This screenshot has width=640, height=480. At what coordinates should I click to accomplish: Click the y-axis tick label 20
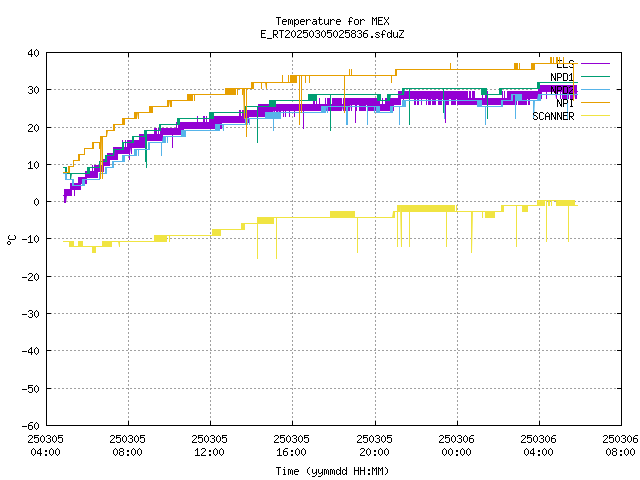33,128
